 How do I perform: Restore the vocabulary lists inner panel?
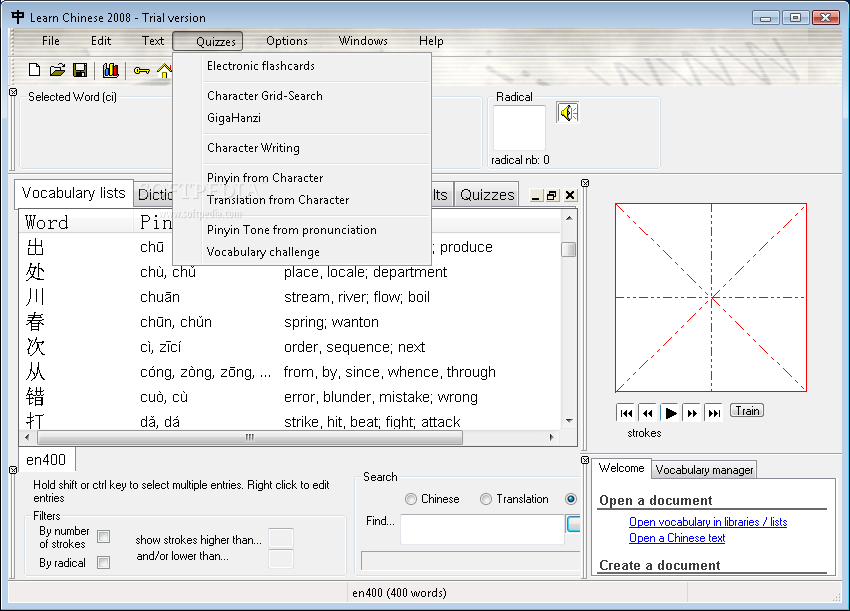[x=552, y=196]
